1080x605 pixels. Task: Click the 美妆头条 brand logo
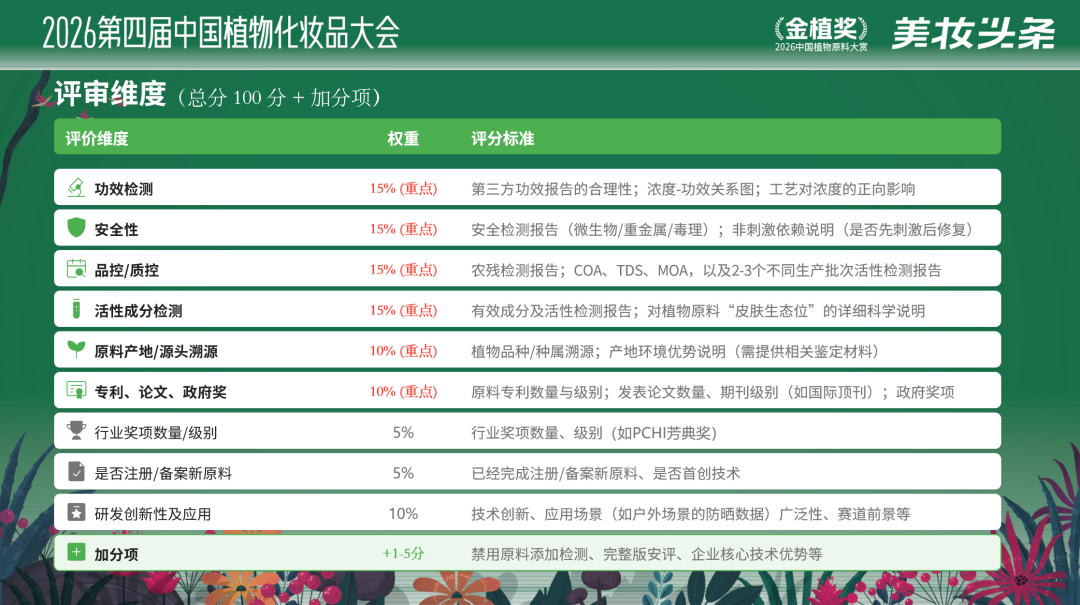point(973,32)
